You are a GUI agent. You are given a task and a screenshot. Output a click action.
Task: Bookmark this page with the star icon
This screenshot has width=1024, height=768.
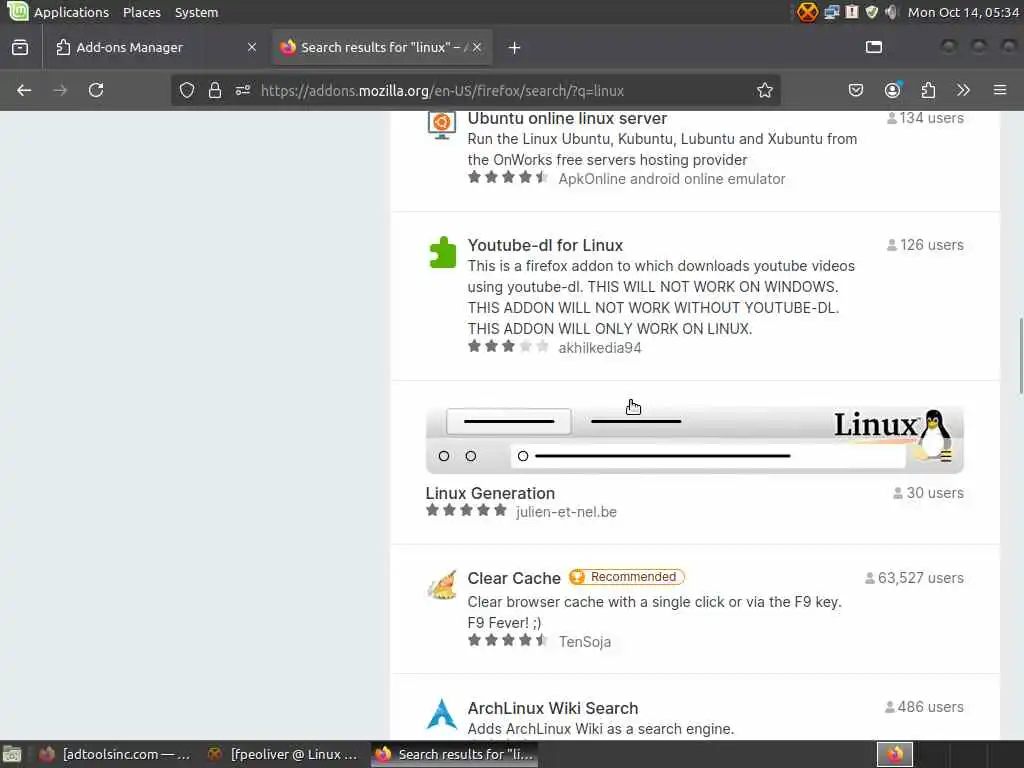pos(765,90)
